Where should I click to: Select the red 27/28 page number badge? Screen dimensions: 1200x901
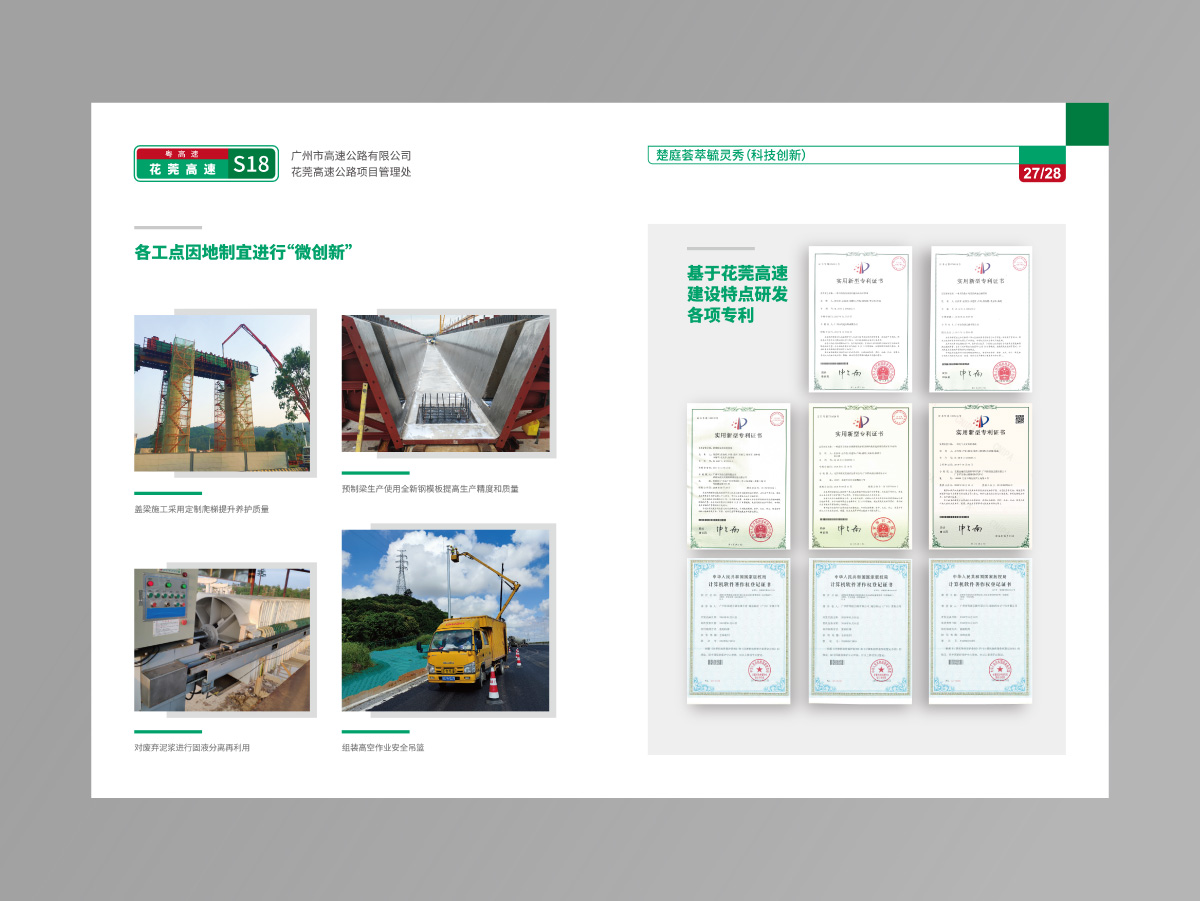point(1041,173)
